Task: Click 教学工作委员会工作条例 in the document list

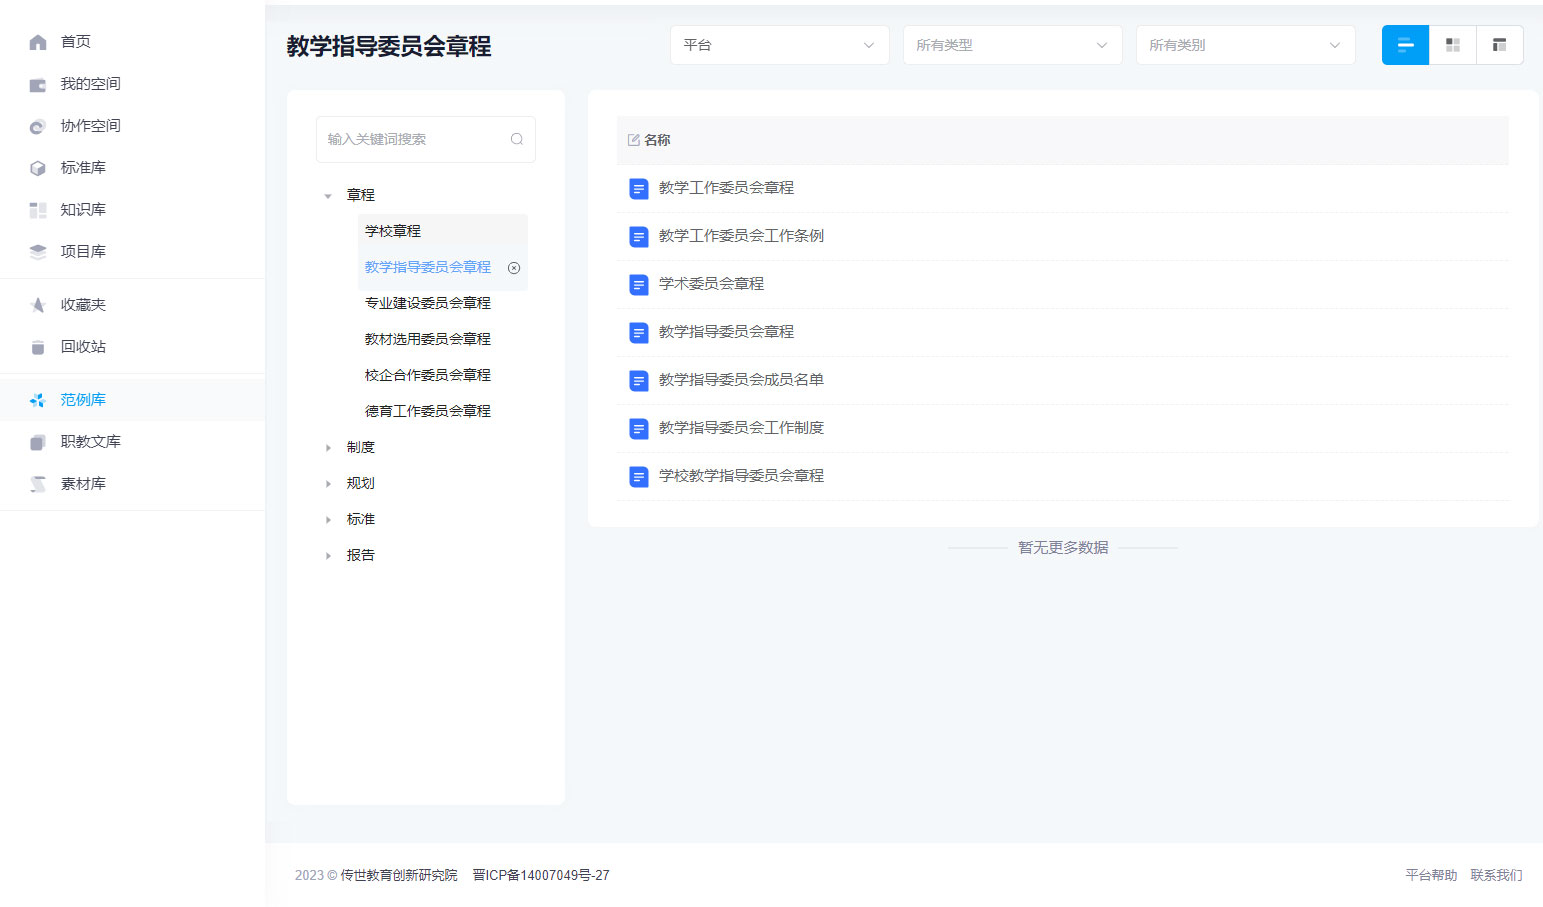Action: 741,236
